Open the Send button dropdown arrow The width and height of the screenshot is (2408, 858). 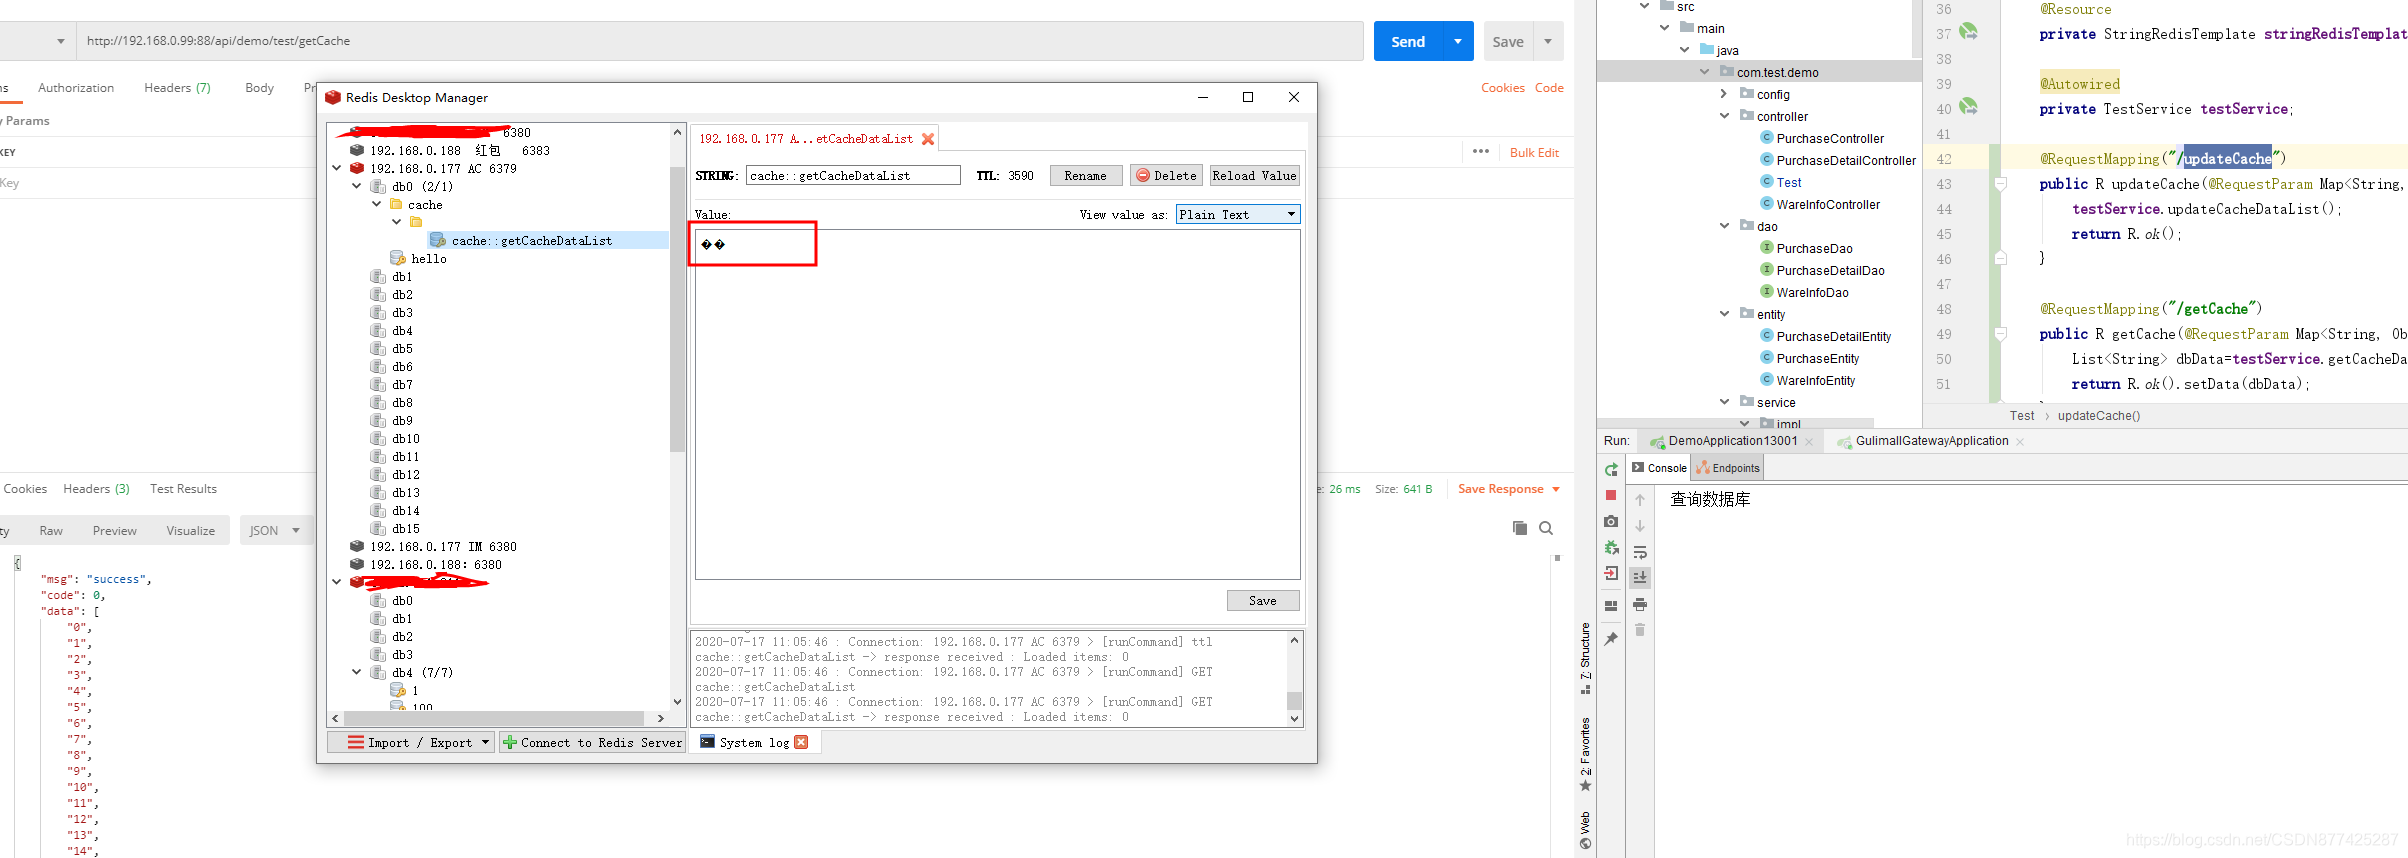click(1458, 41)
